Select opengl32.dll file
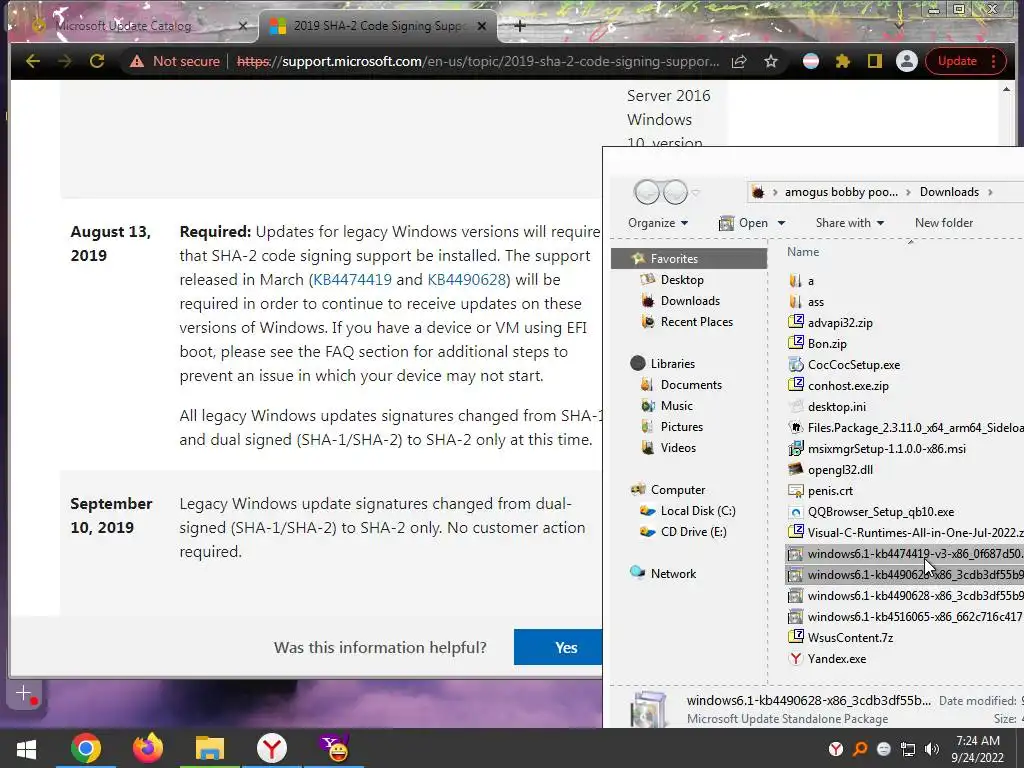Screen dimensions: 1024x768 tap(840, 470)
